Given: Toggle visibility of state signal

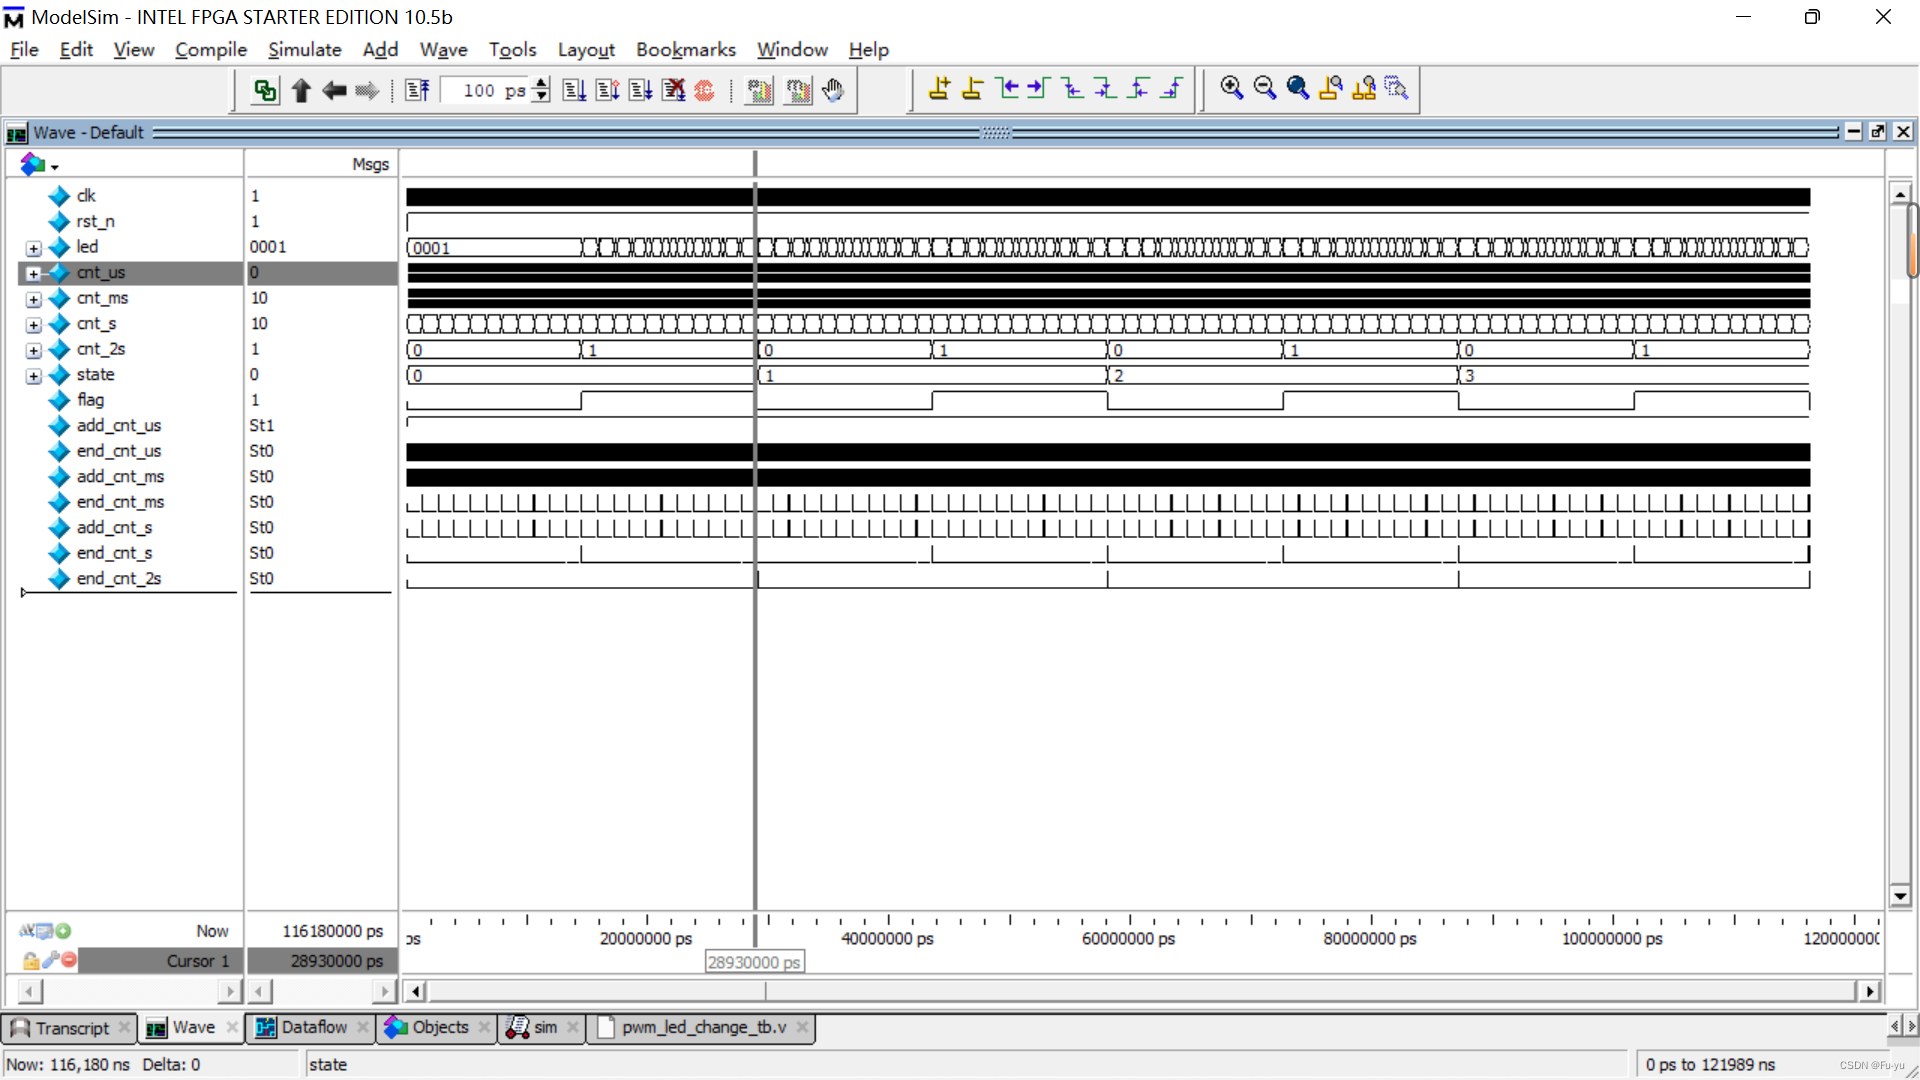Looking at the screenshot, I should 34,375.
